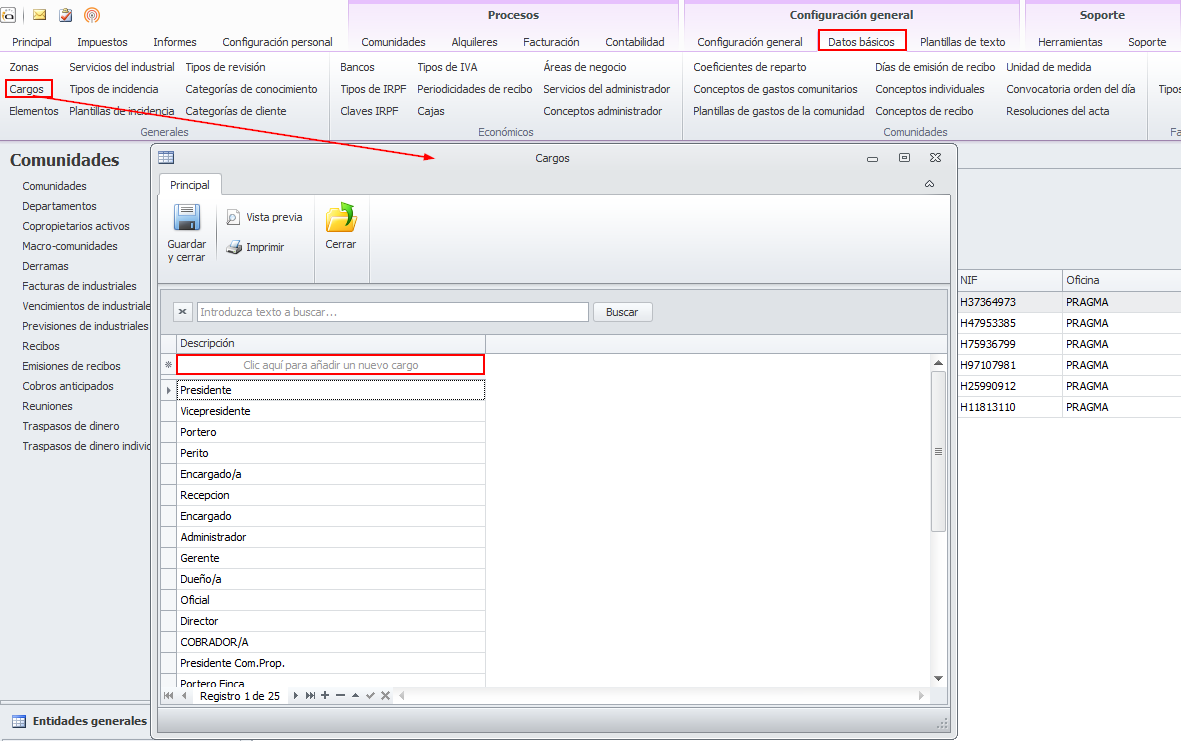The image size is (1181, 741).
Task: Select the Principal tab in the Cargos window
Action: tap(190, 184)
